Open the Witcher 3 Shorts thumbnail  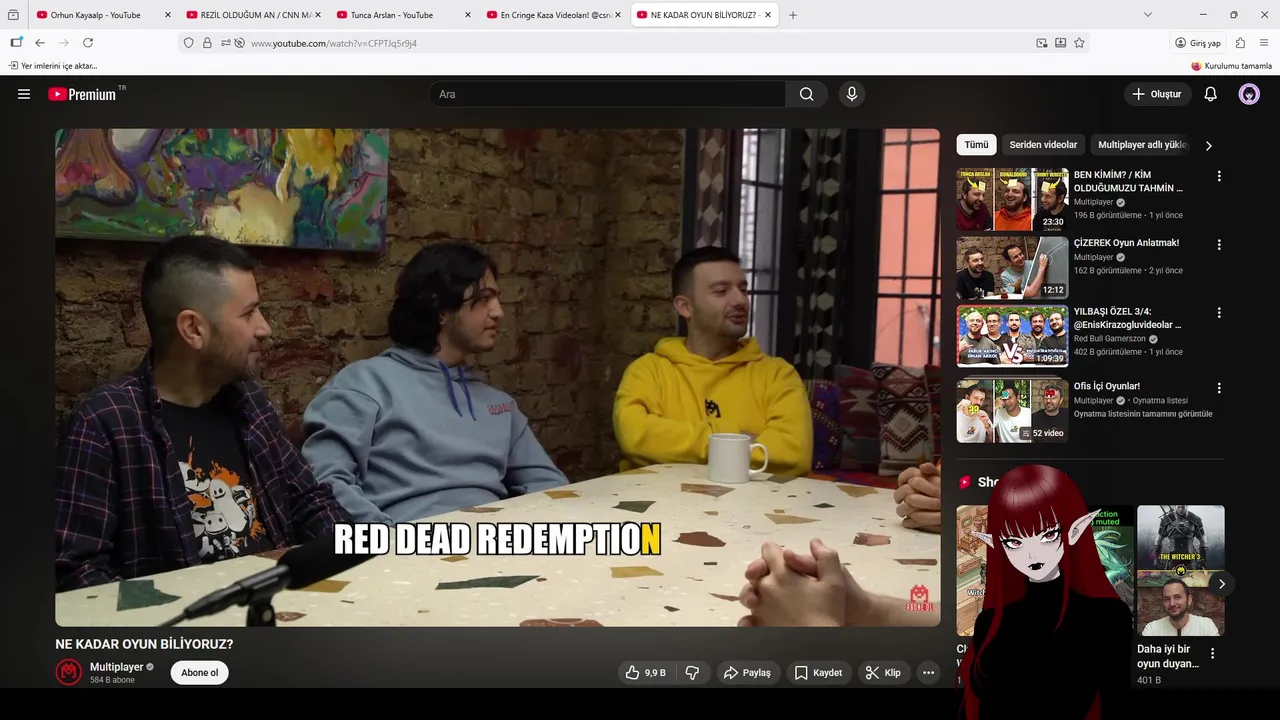1180,570
